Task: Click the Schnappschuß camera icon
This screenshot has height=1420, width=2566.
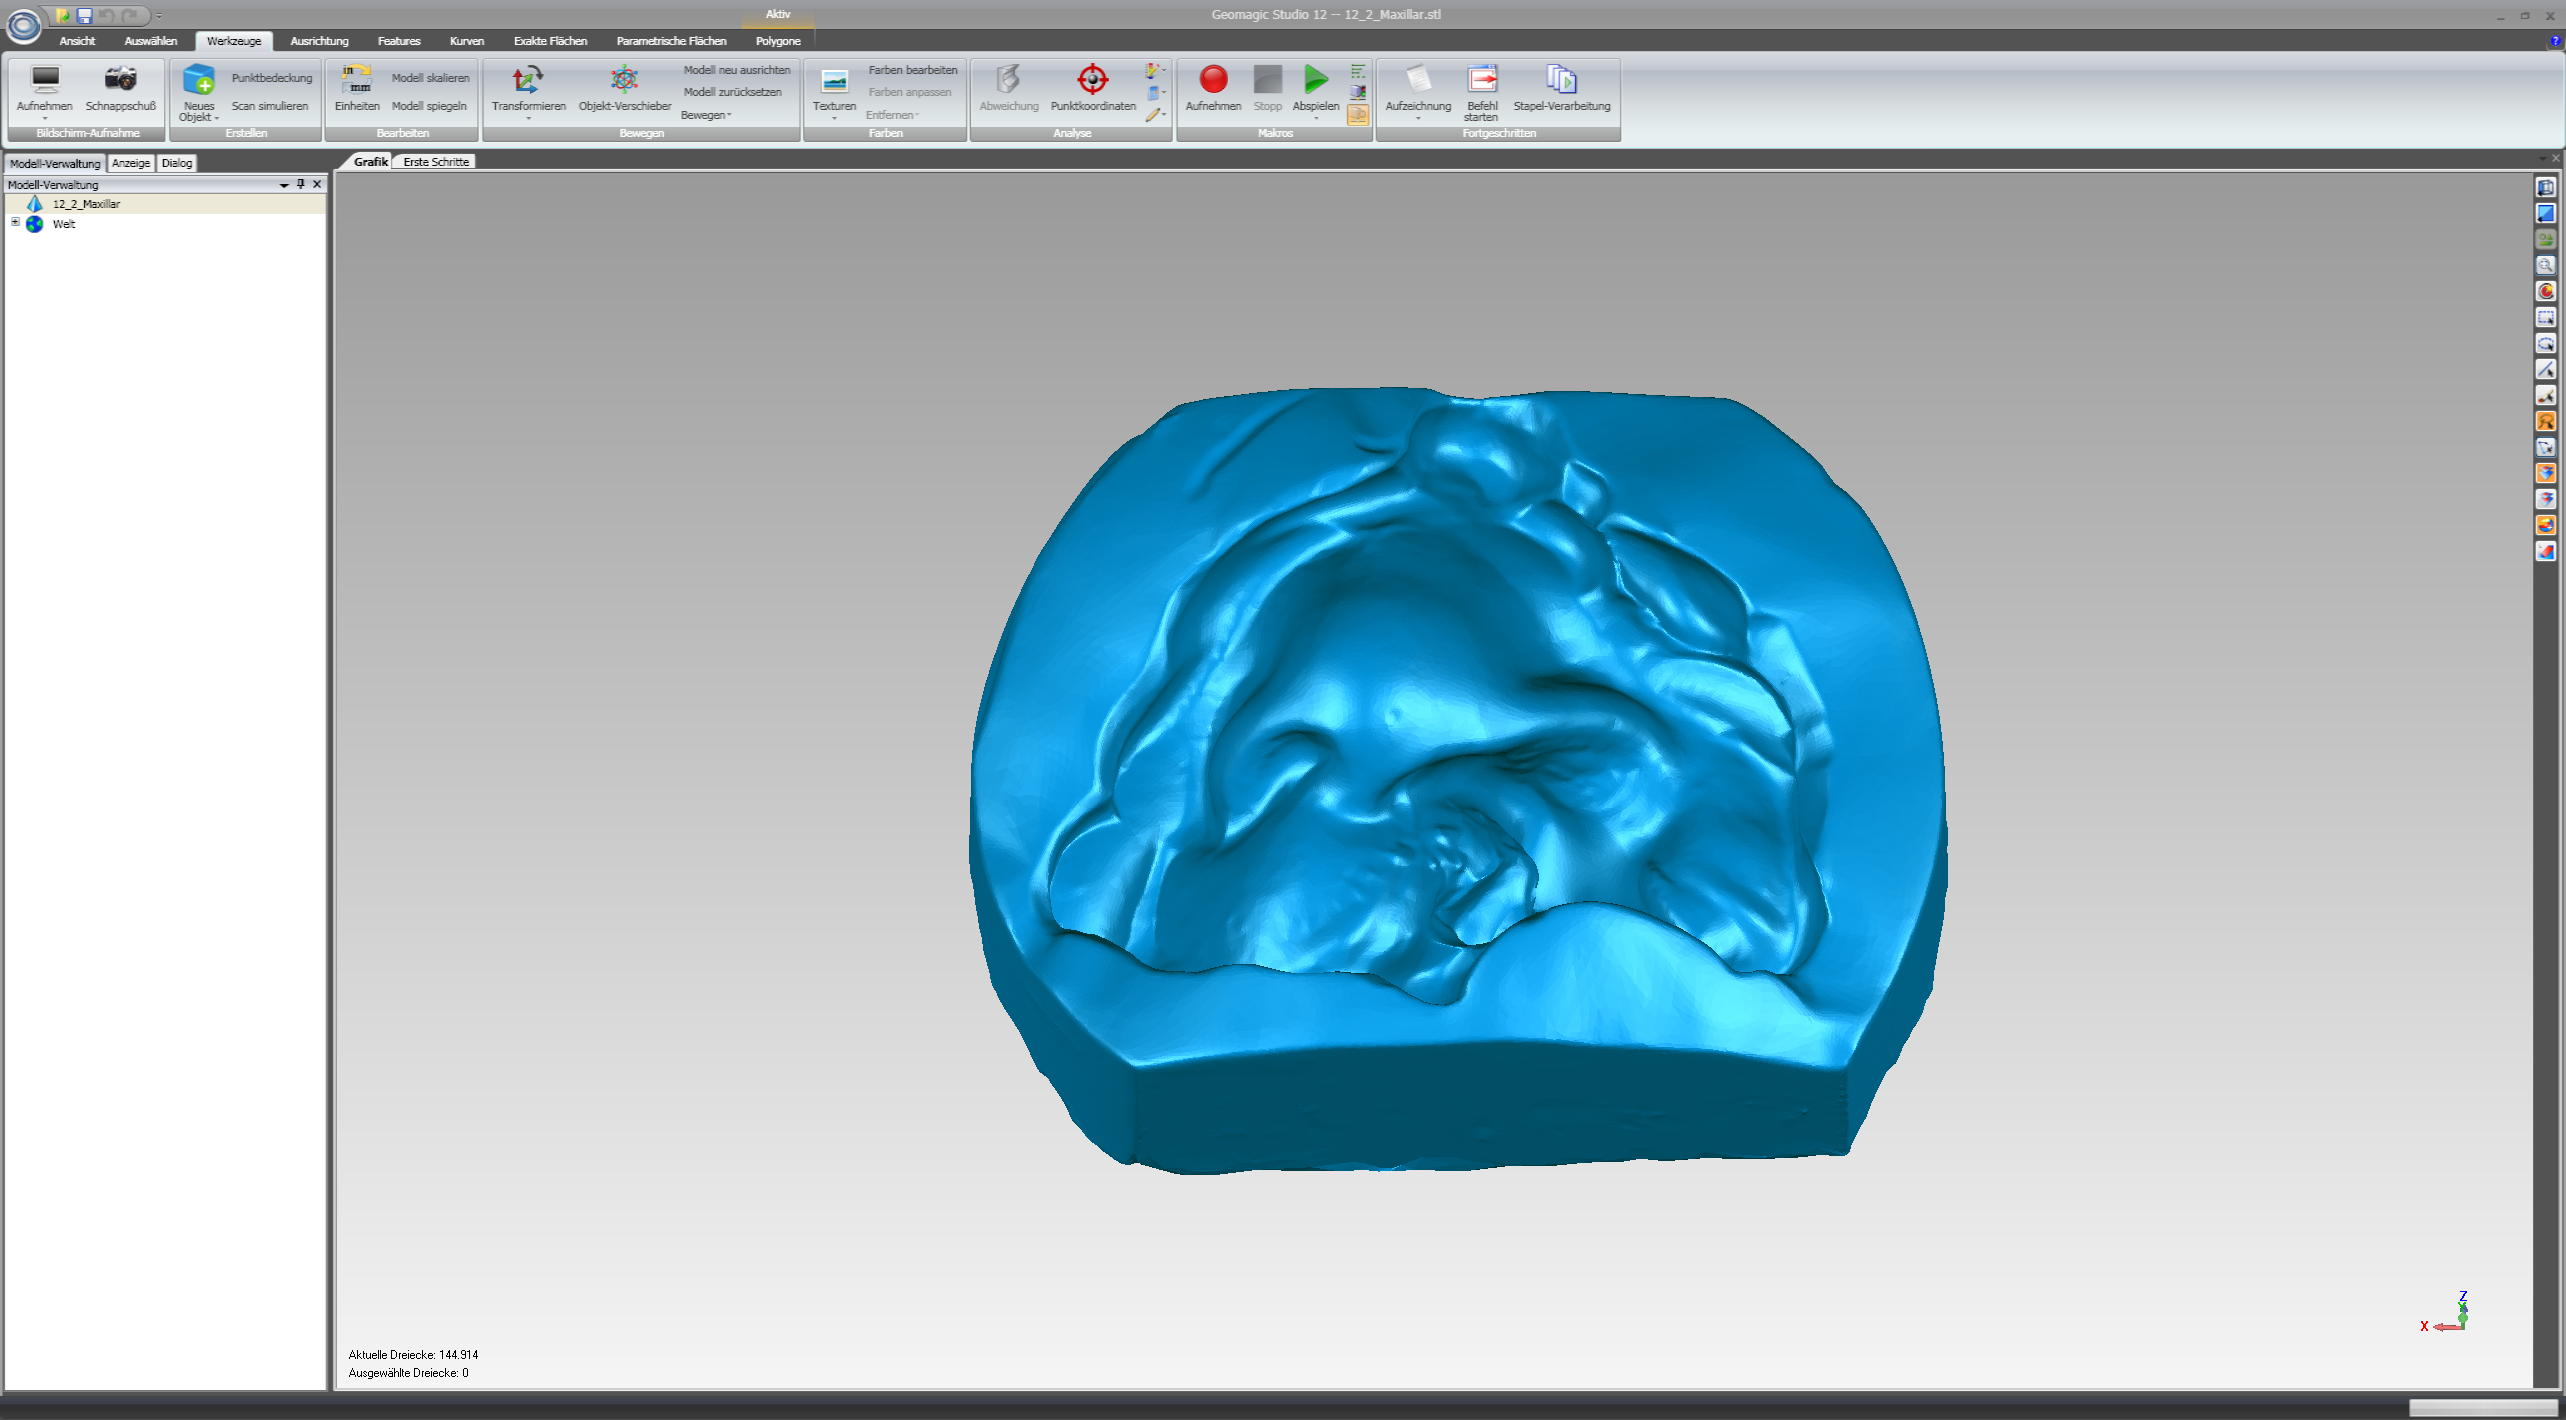Action: (121, 79)
